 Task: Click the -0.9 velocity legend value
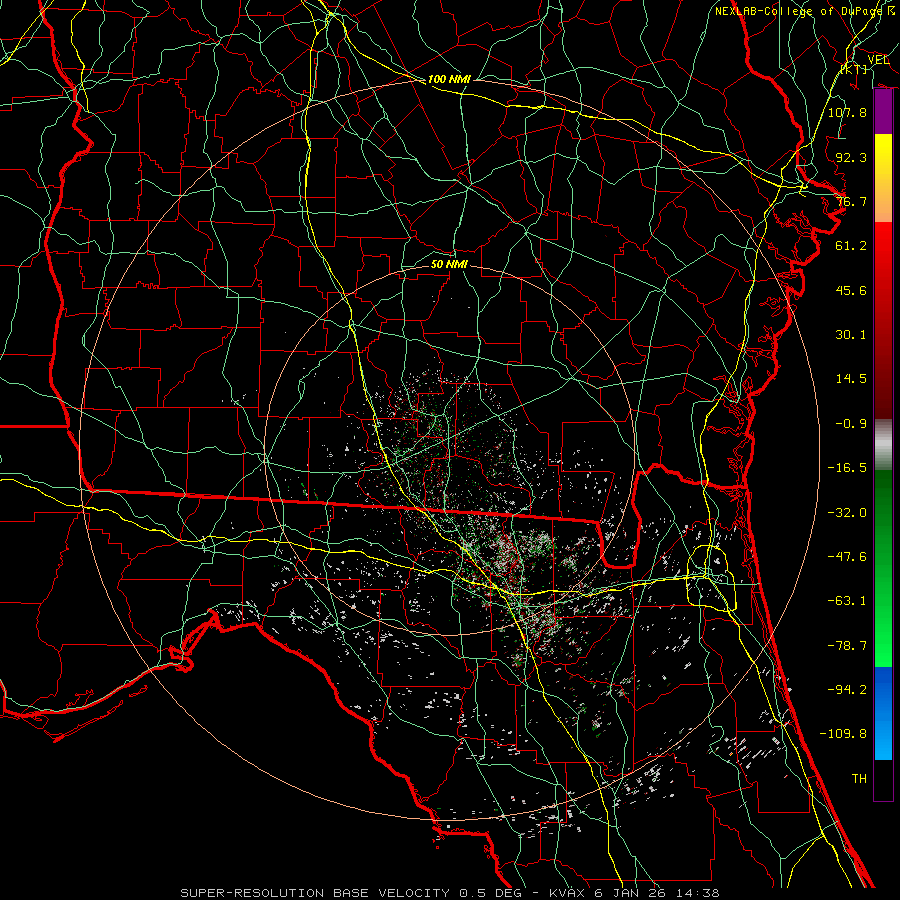tap(851, 424)
